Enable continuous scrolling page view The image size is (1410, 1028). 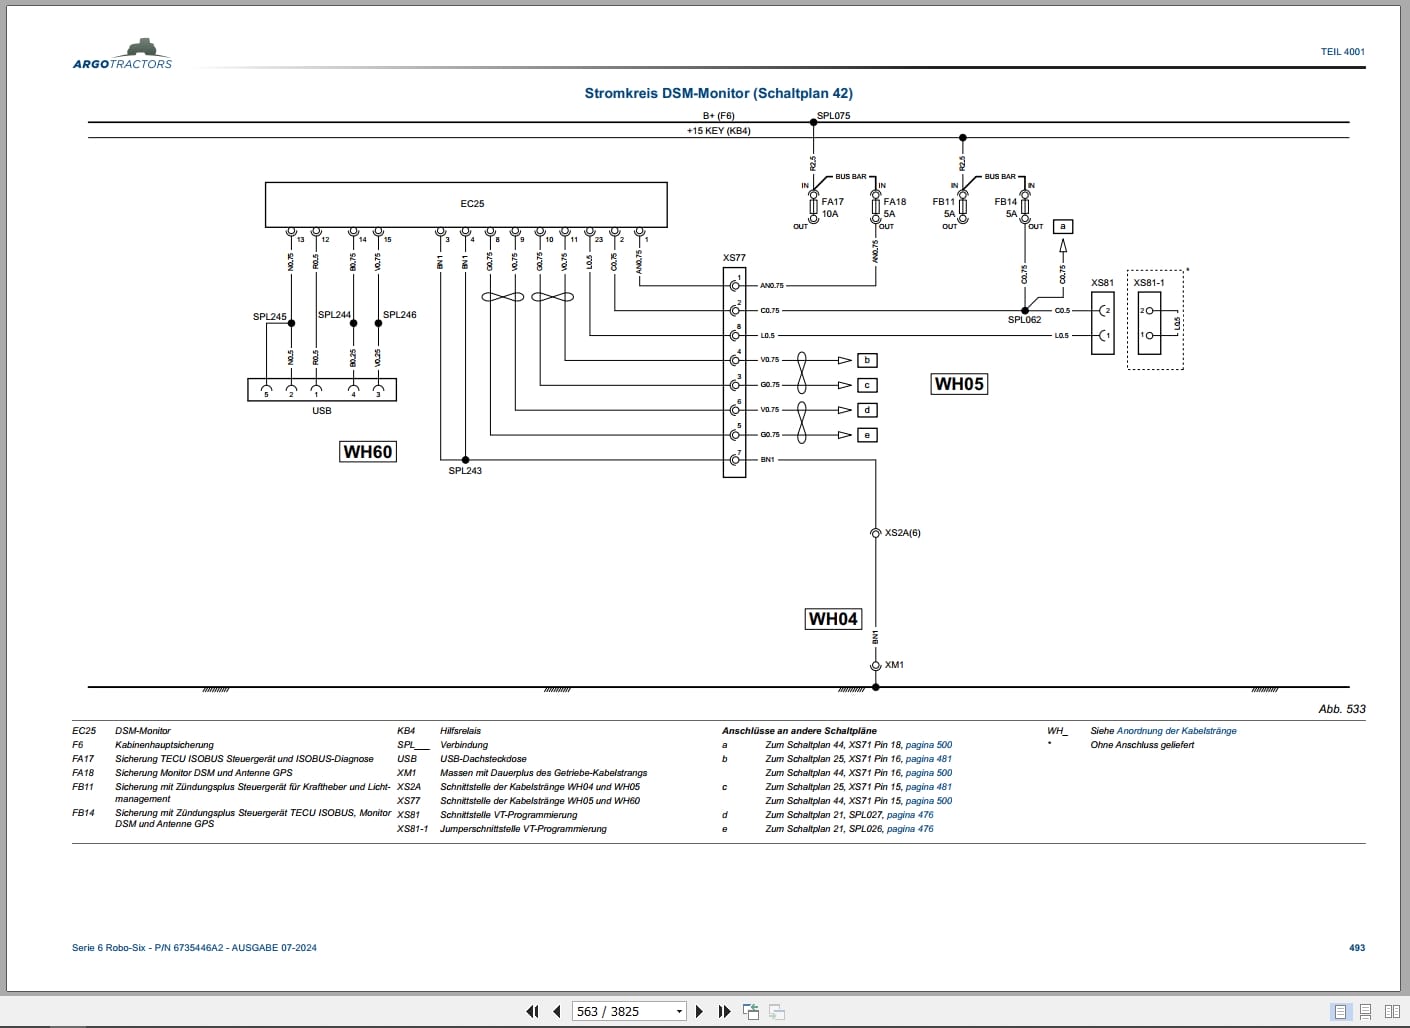click(x=1365, y=1011)
